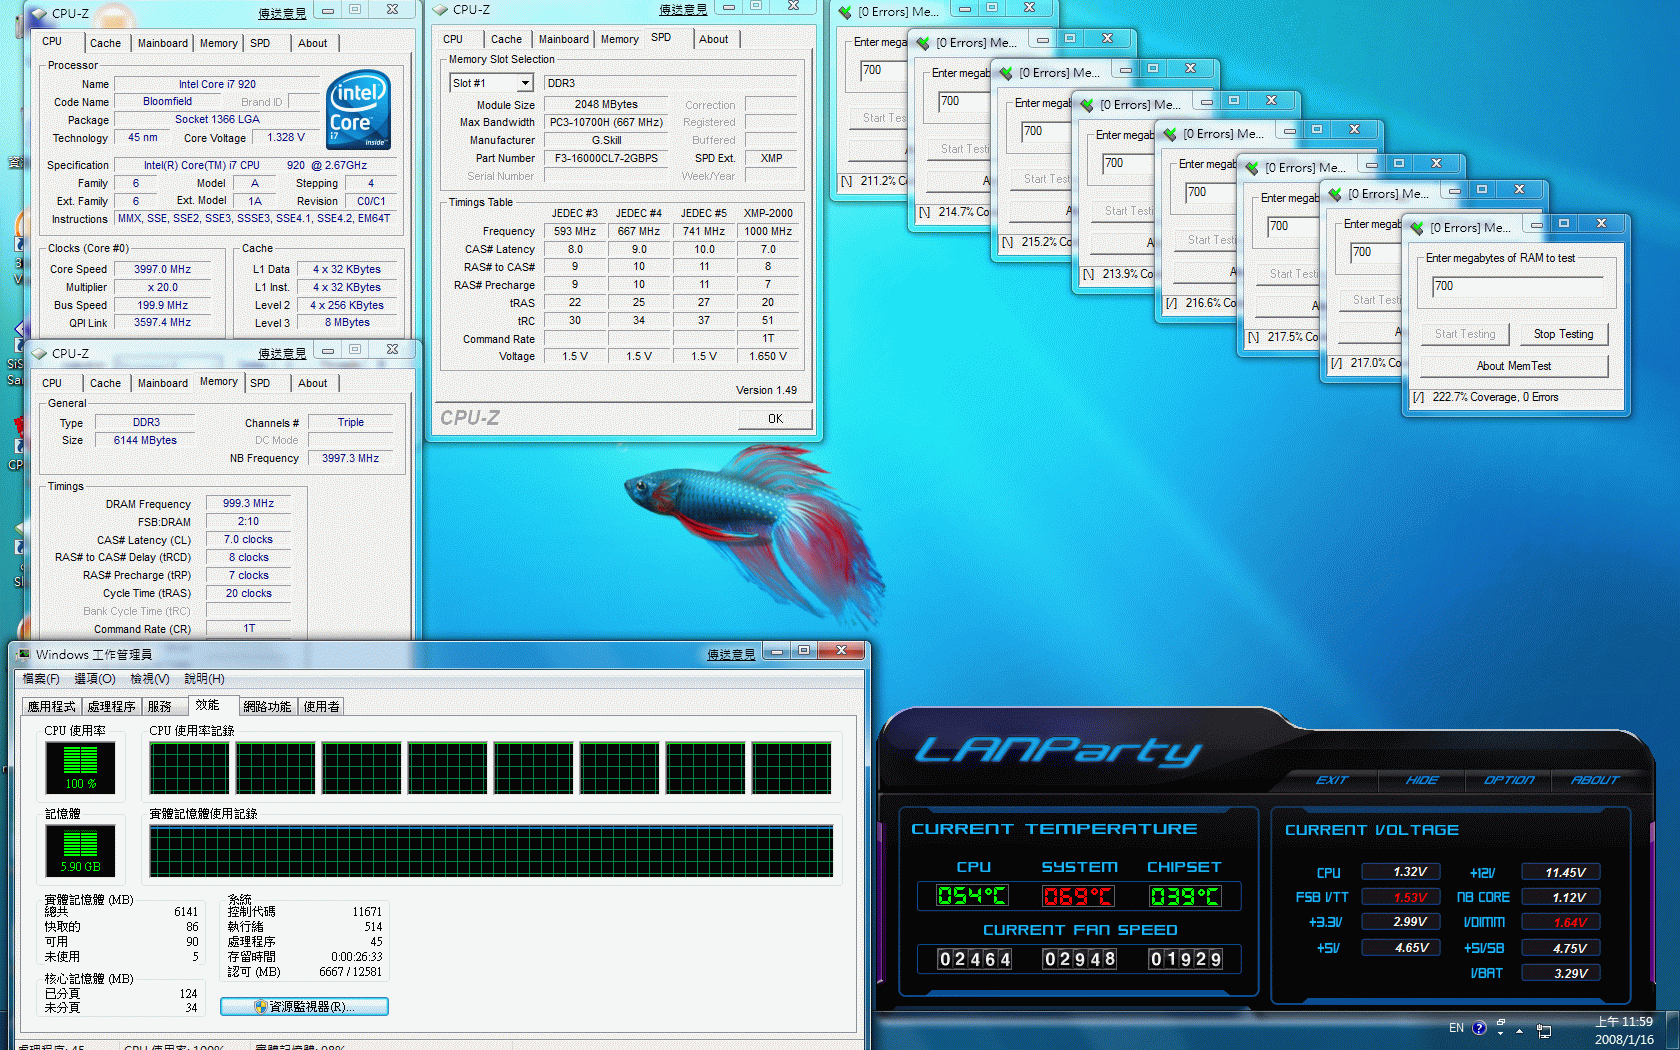Show hidden tray icons with the up arrow

pos(1520,1030)
